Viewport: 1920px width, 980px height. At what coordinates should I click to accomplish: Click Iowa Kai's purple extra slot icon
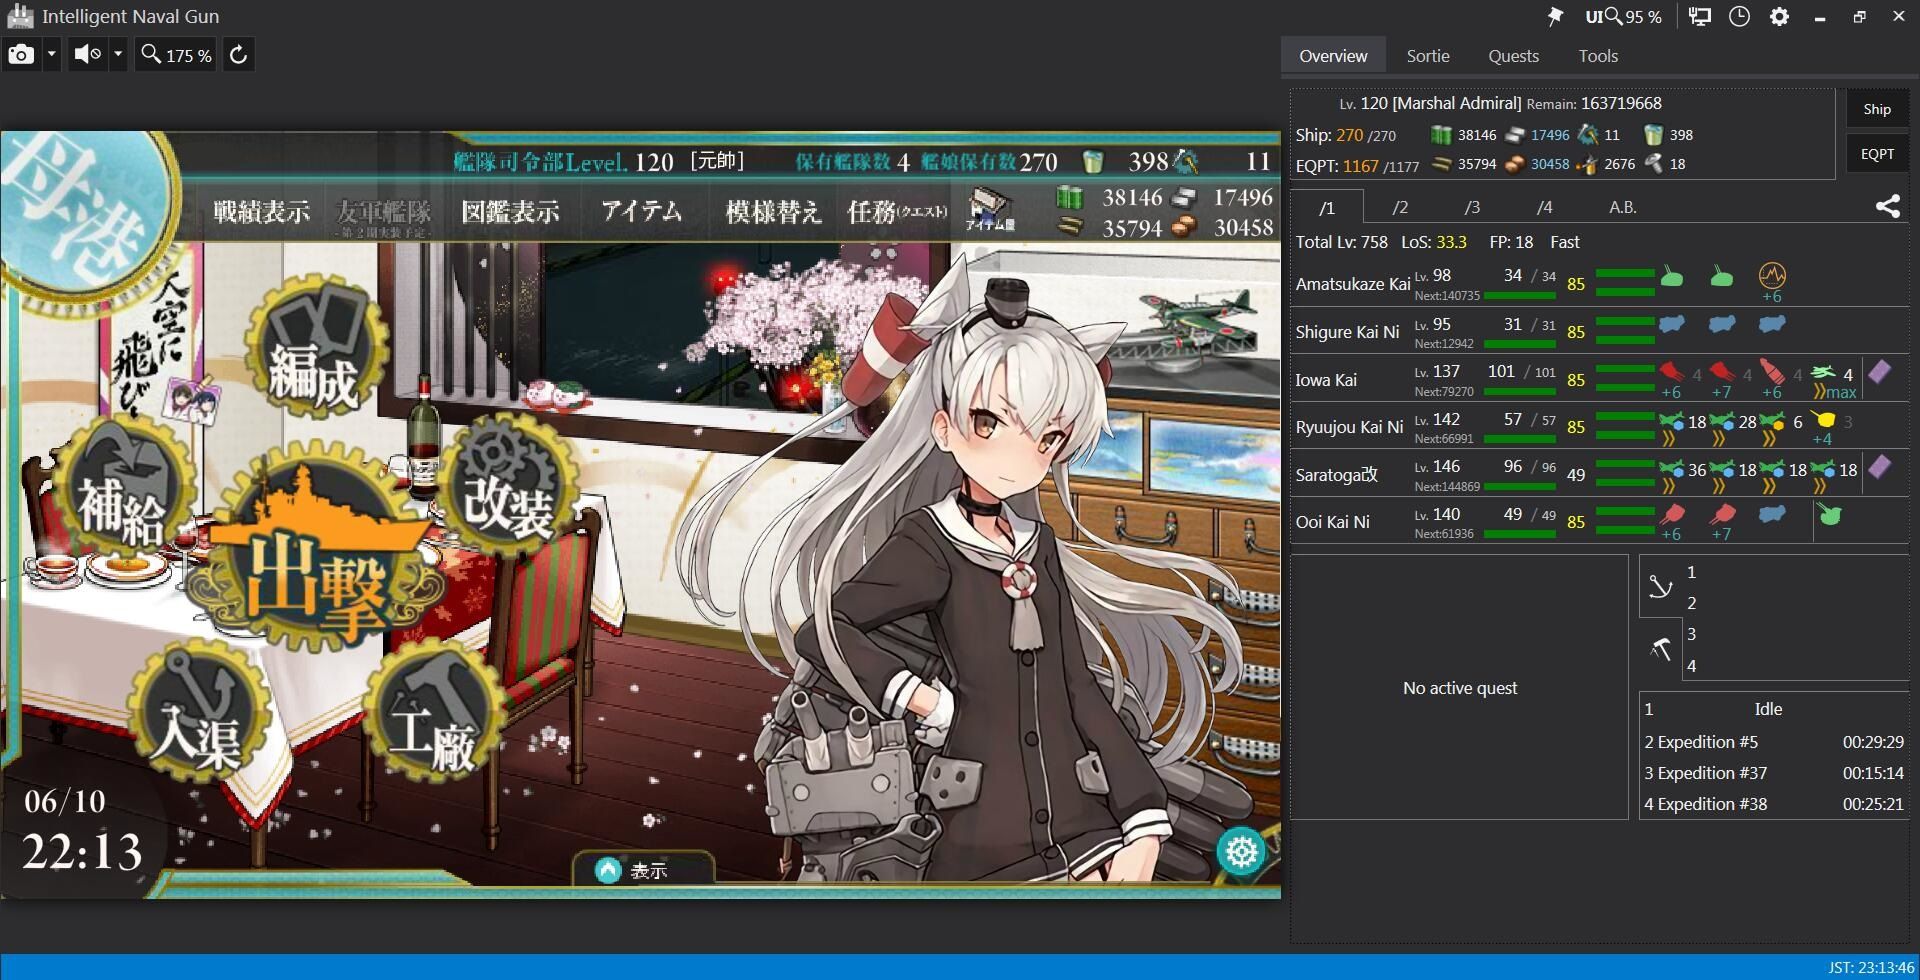[x=1879, y=372]
